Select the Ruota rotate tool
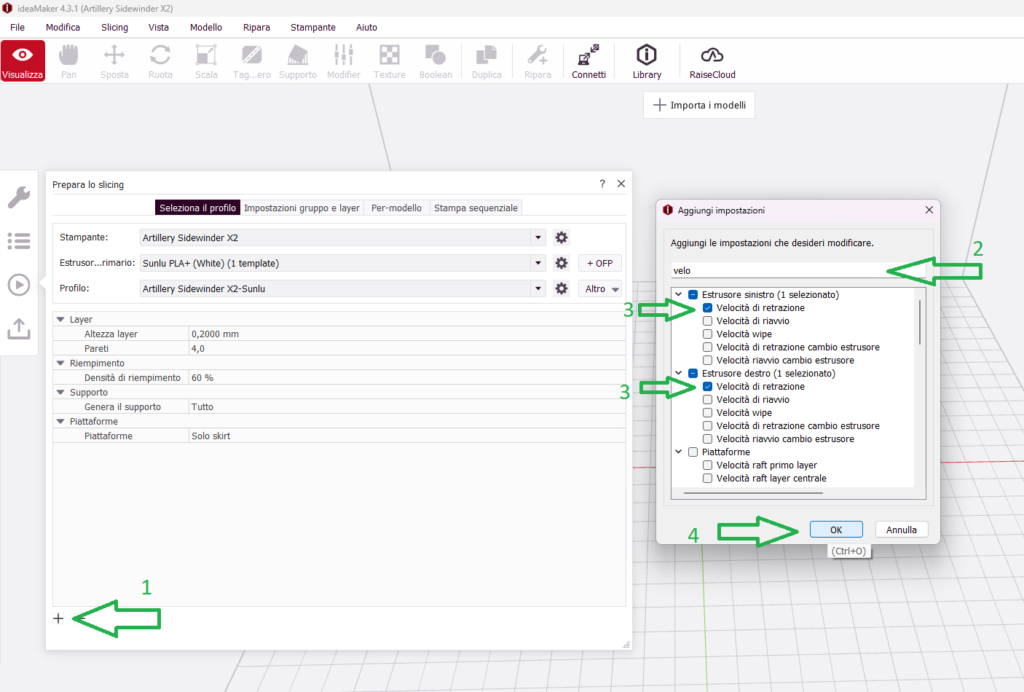The image size is (1024, 692). (x=160, y=61)
